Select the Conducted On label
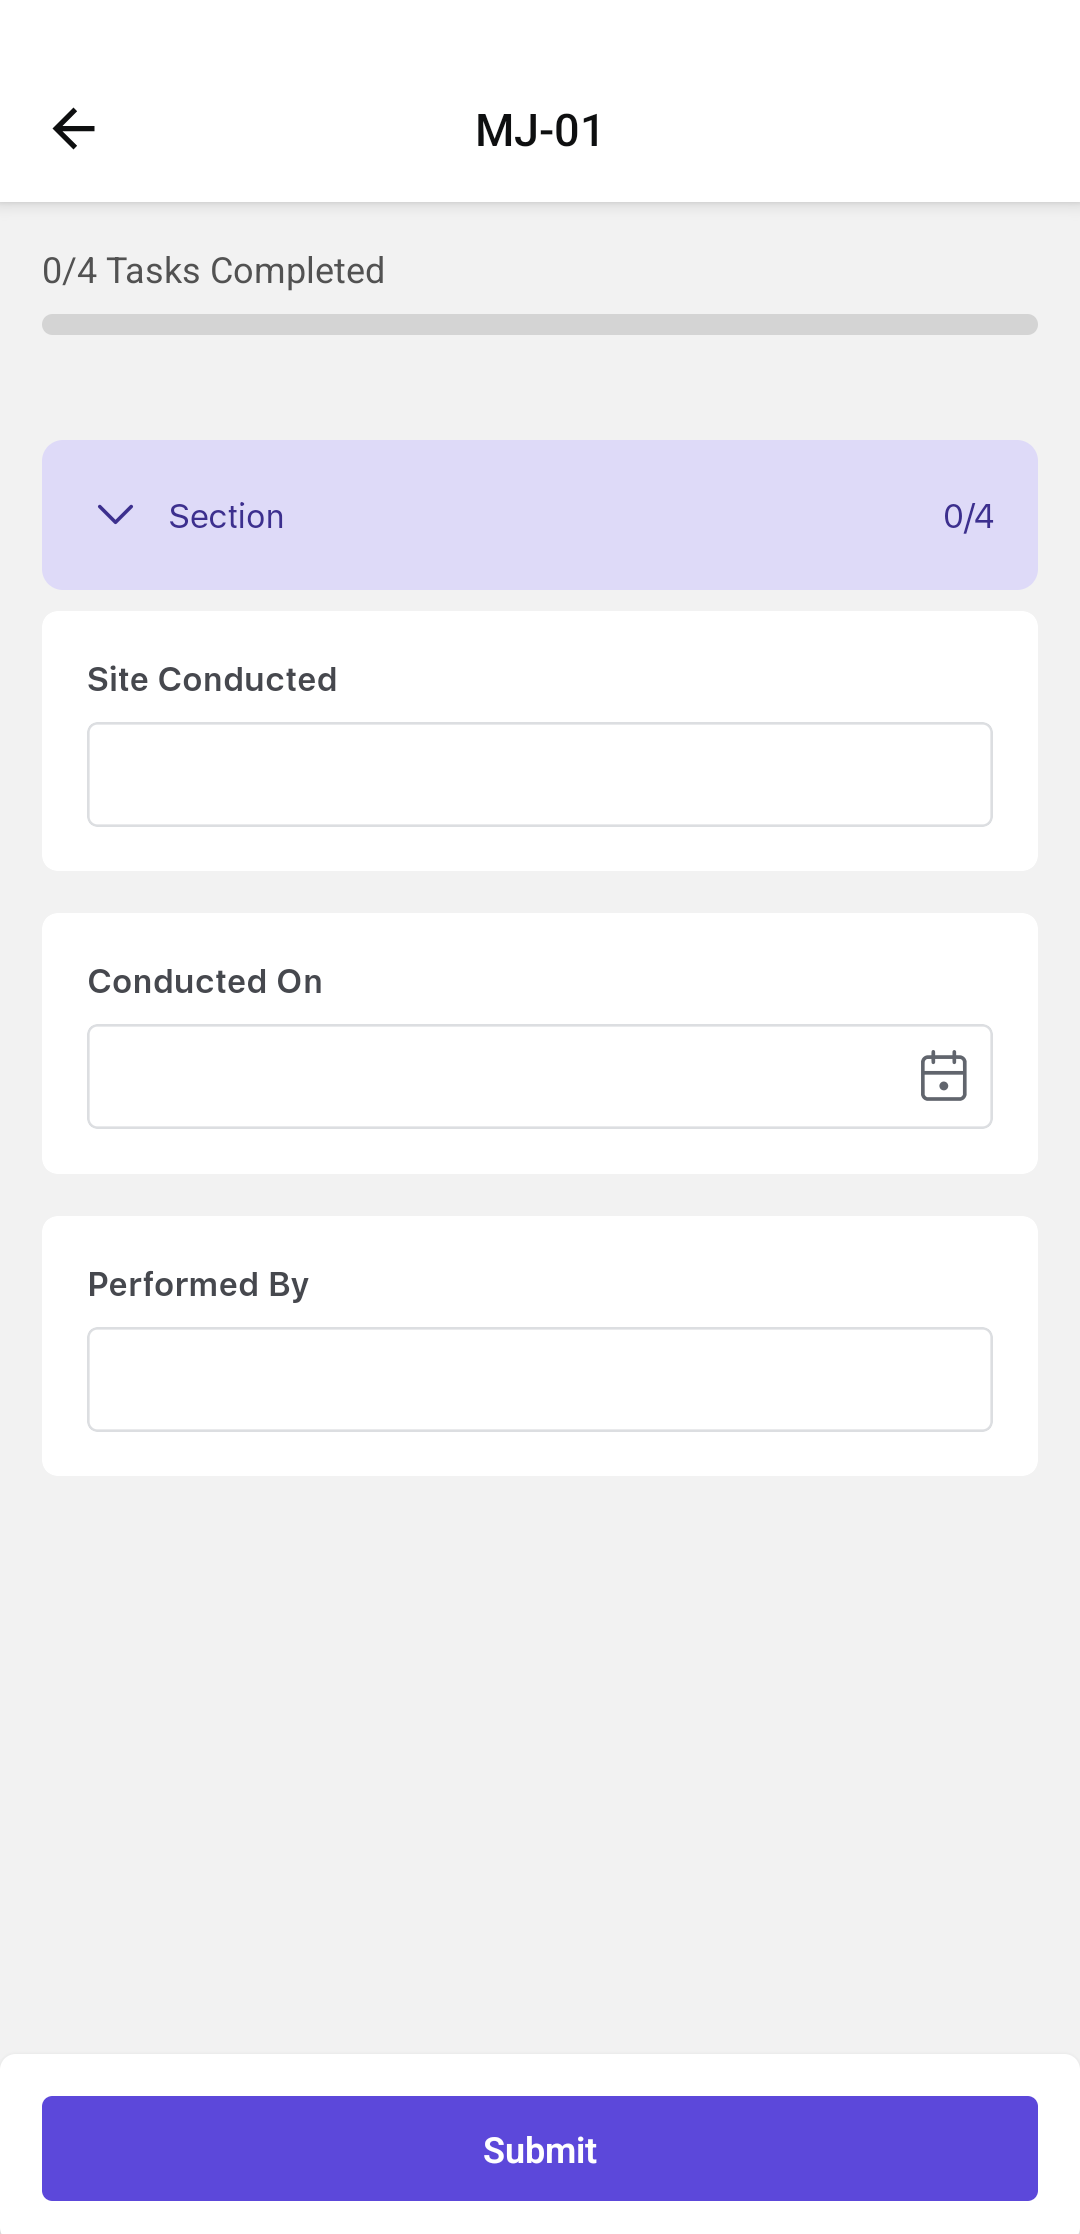Screen dimensions: 1080x2234 click(205, 982)
